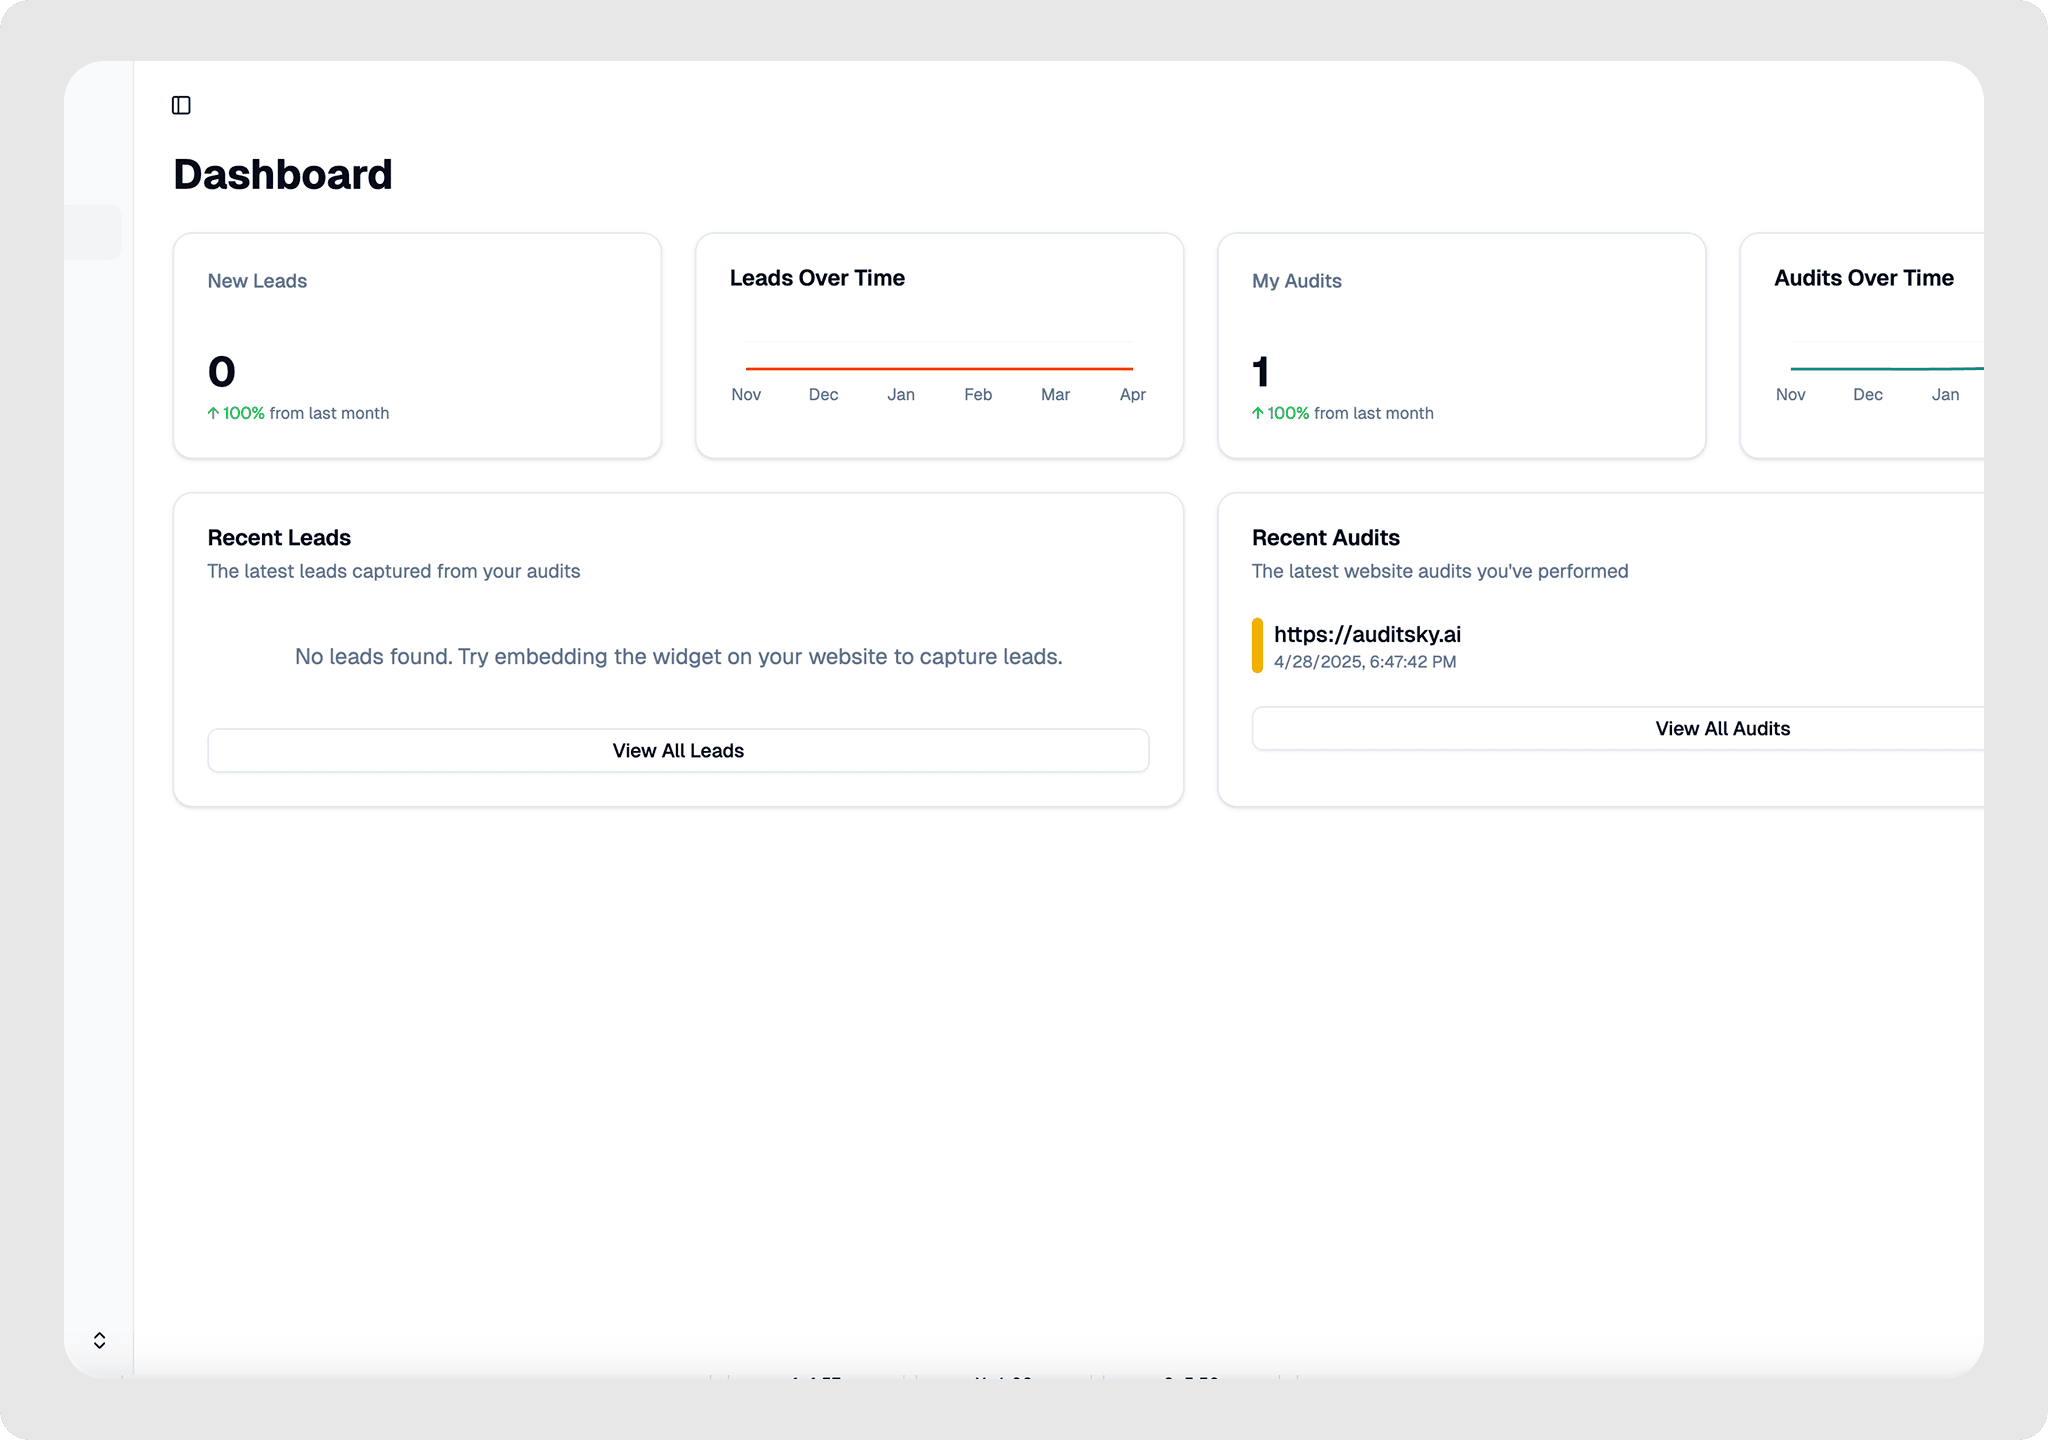
Task: Click the Recent Leads section title
Action: coord(279,538)
